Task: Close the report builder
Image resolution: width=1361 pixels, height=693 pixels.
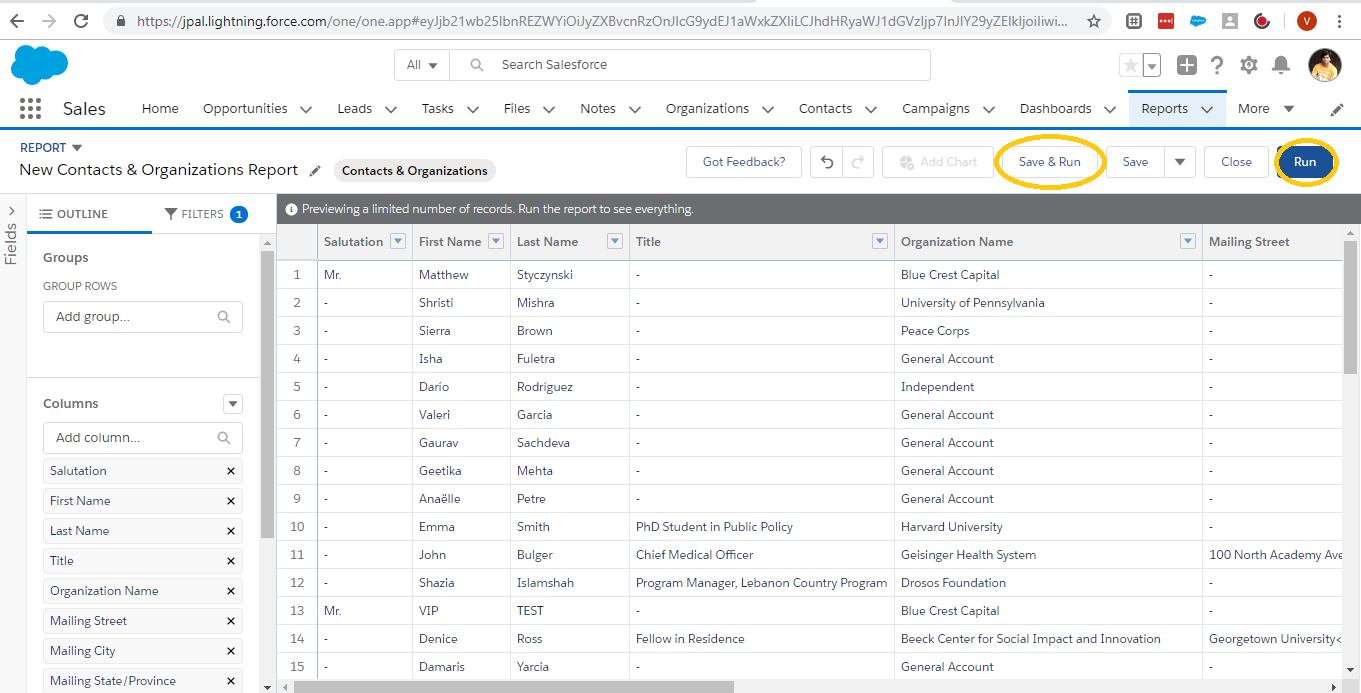Action: pos(1236,162)
